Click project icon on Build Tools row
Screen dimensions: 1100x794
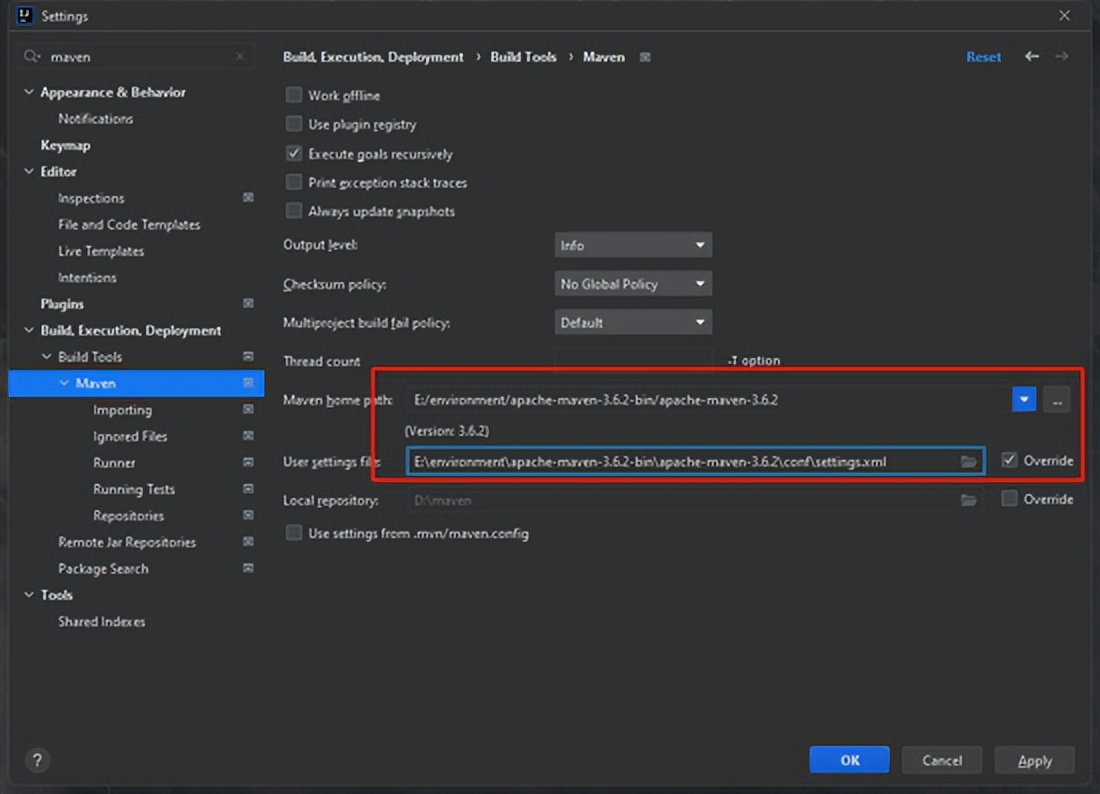pyautogui.click(x=248, y=356)
